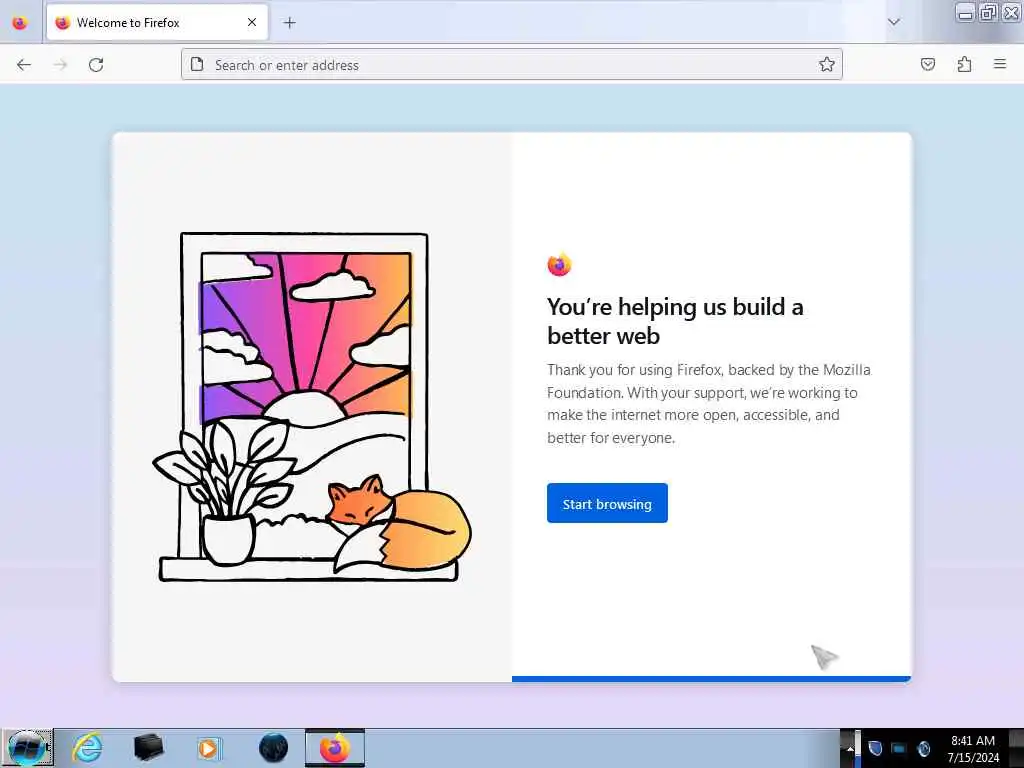Screen dimensions: 1024x768
Task: Click the Firefox logo above the heading
Action: (x=559, y=264)
